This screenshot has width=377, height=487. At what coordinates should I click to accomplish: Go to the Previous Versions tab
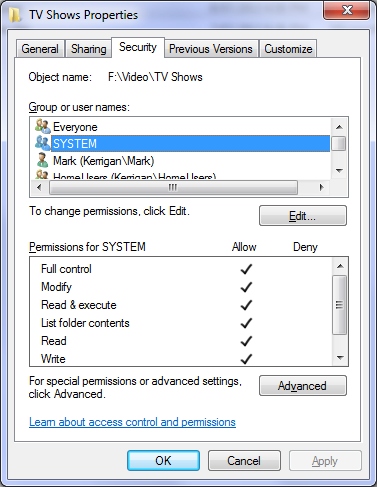pyautogui.click(x=211, y=49)
